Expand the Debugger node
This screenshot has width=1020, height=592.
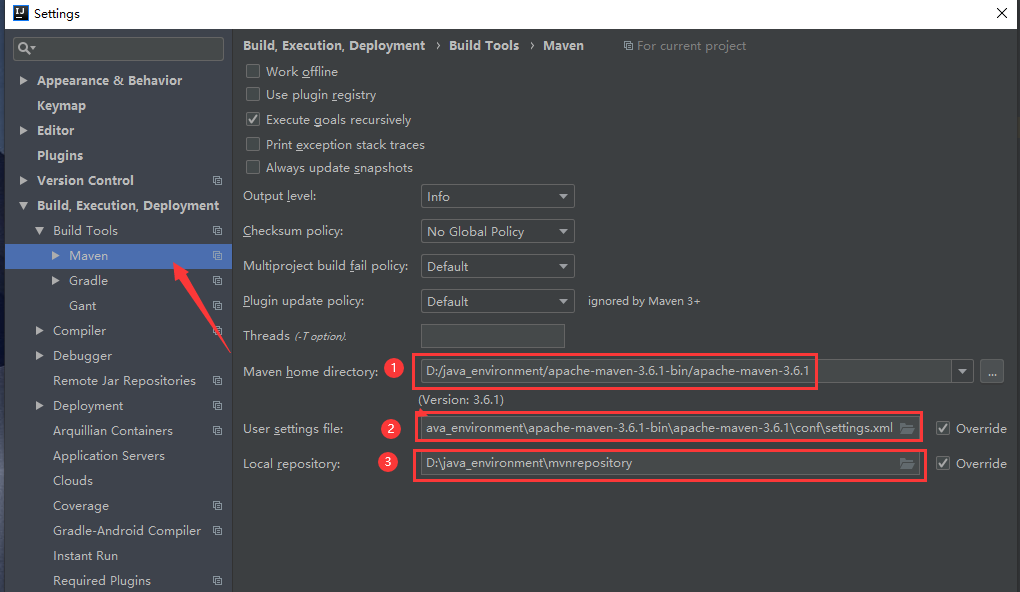(x=40, y=355)
